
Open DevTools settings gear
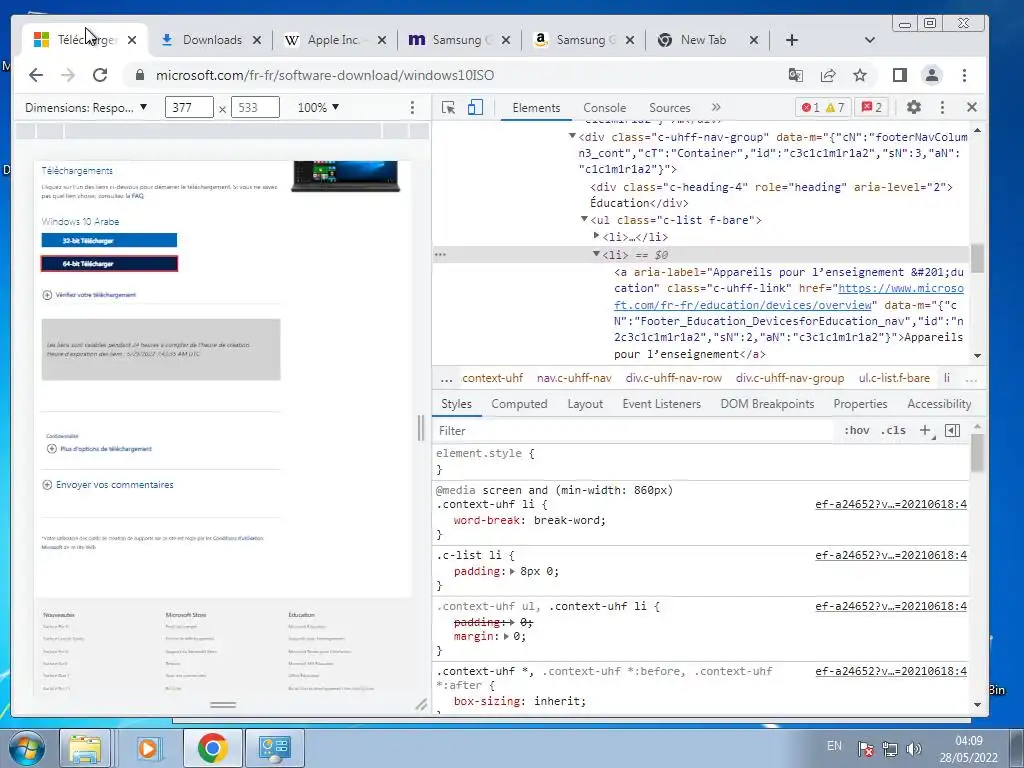coord(914,107)
